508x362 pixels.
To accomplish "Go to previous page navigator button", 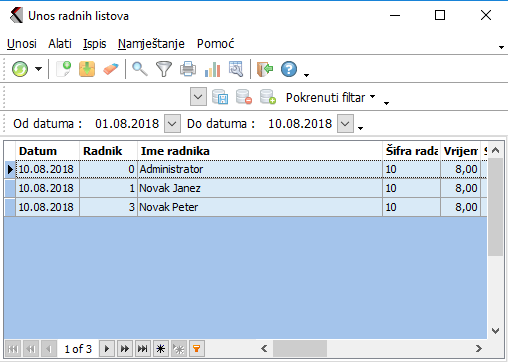I will [x=31, y=349].
